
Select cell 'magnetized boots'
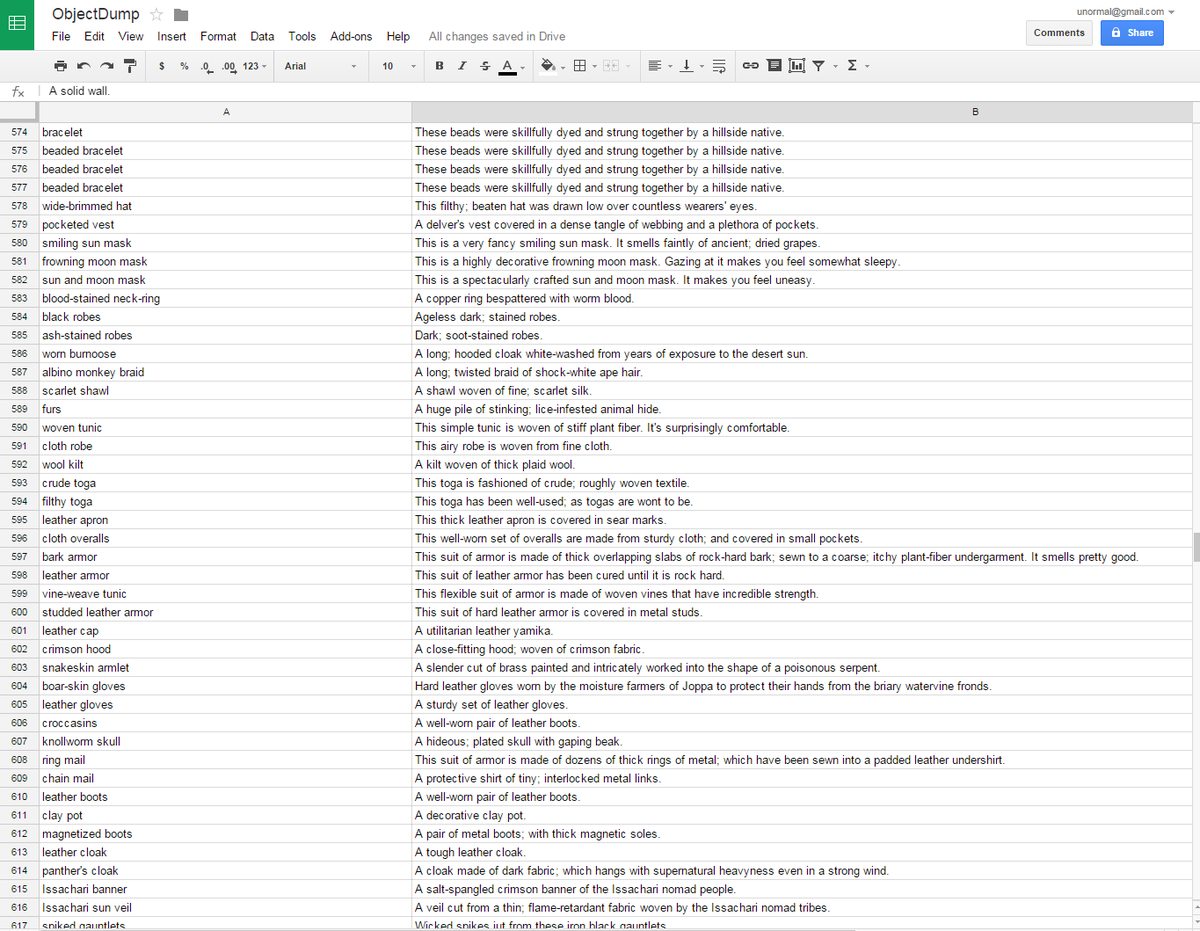225,834
